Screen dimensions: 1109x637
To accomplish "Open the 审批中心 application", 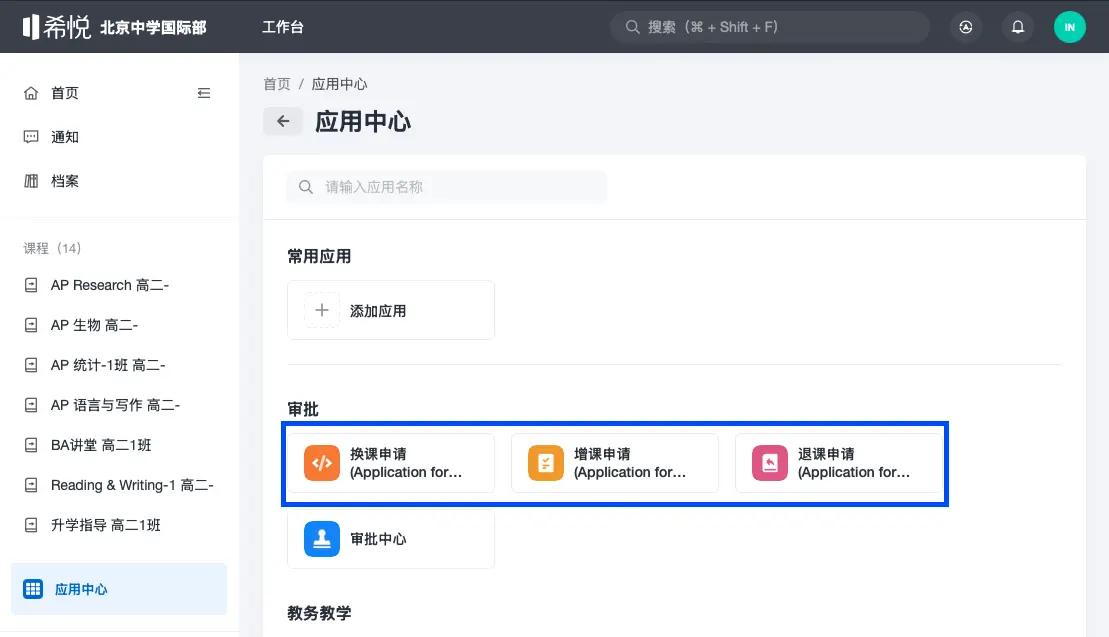I will tap(391, 539).
